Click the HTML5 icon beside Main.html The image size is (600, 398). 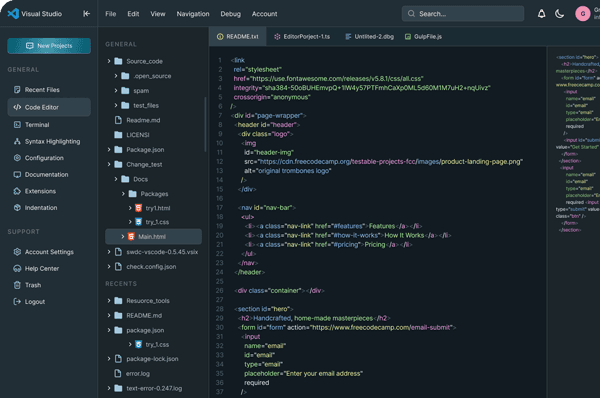tap(131, 237)
